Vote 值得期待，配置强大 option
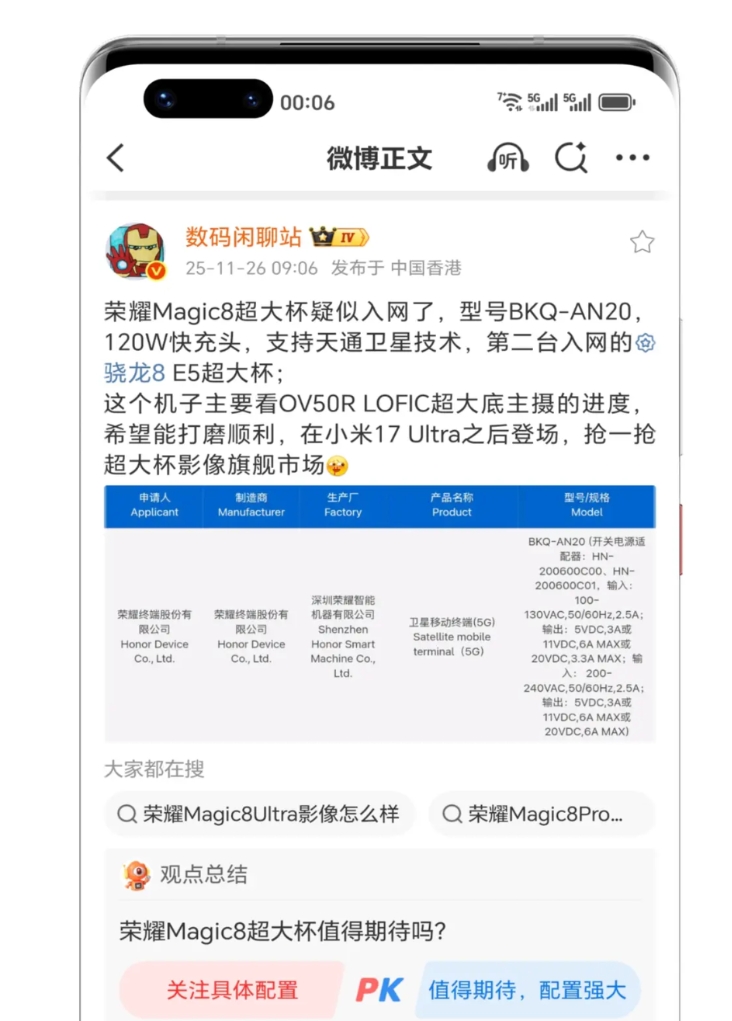Image resolution: width=732 pixels, height=1021 pixels. pyautogui.click(x=527, y=990)
